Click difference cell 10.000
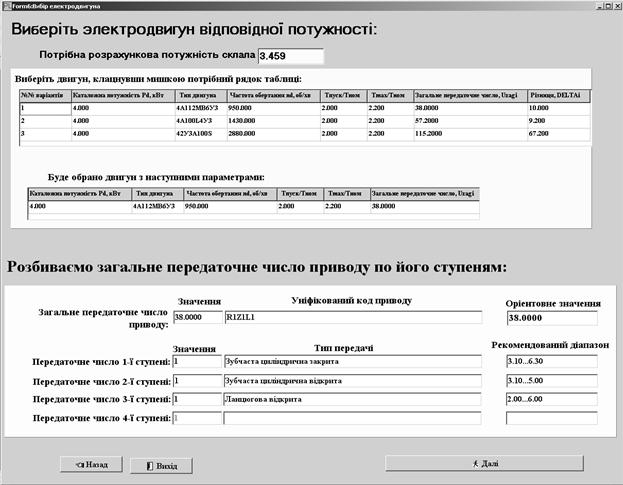 [x=559, y=108]
